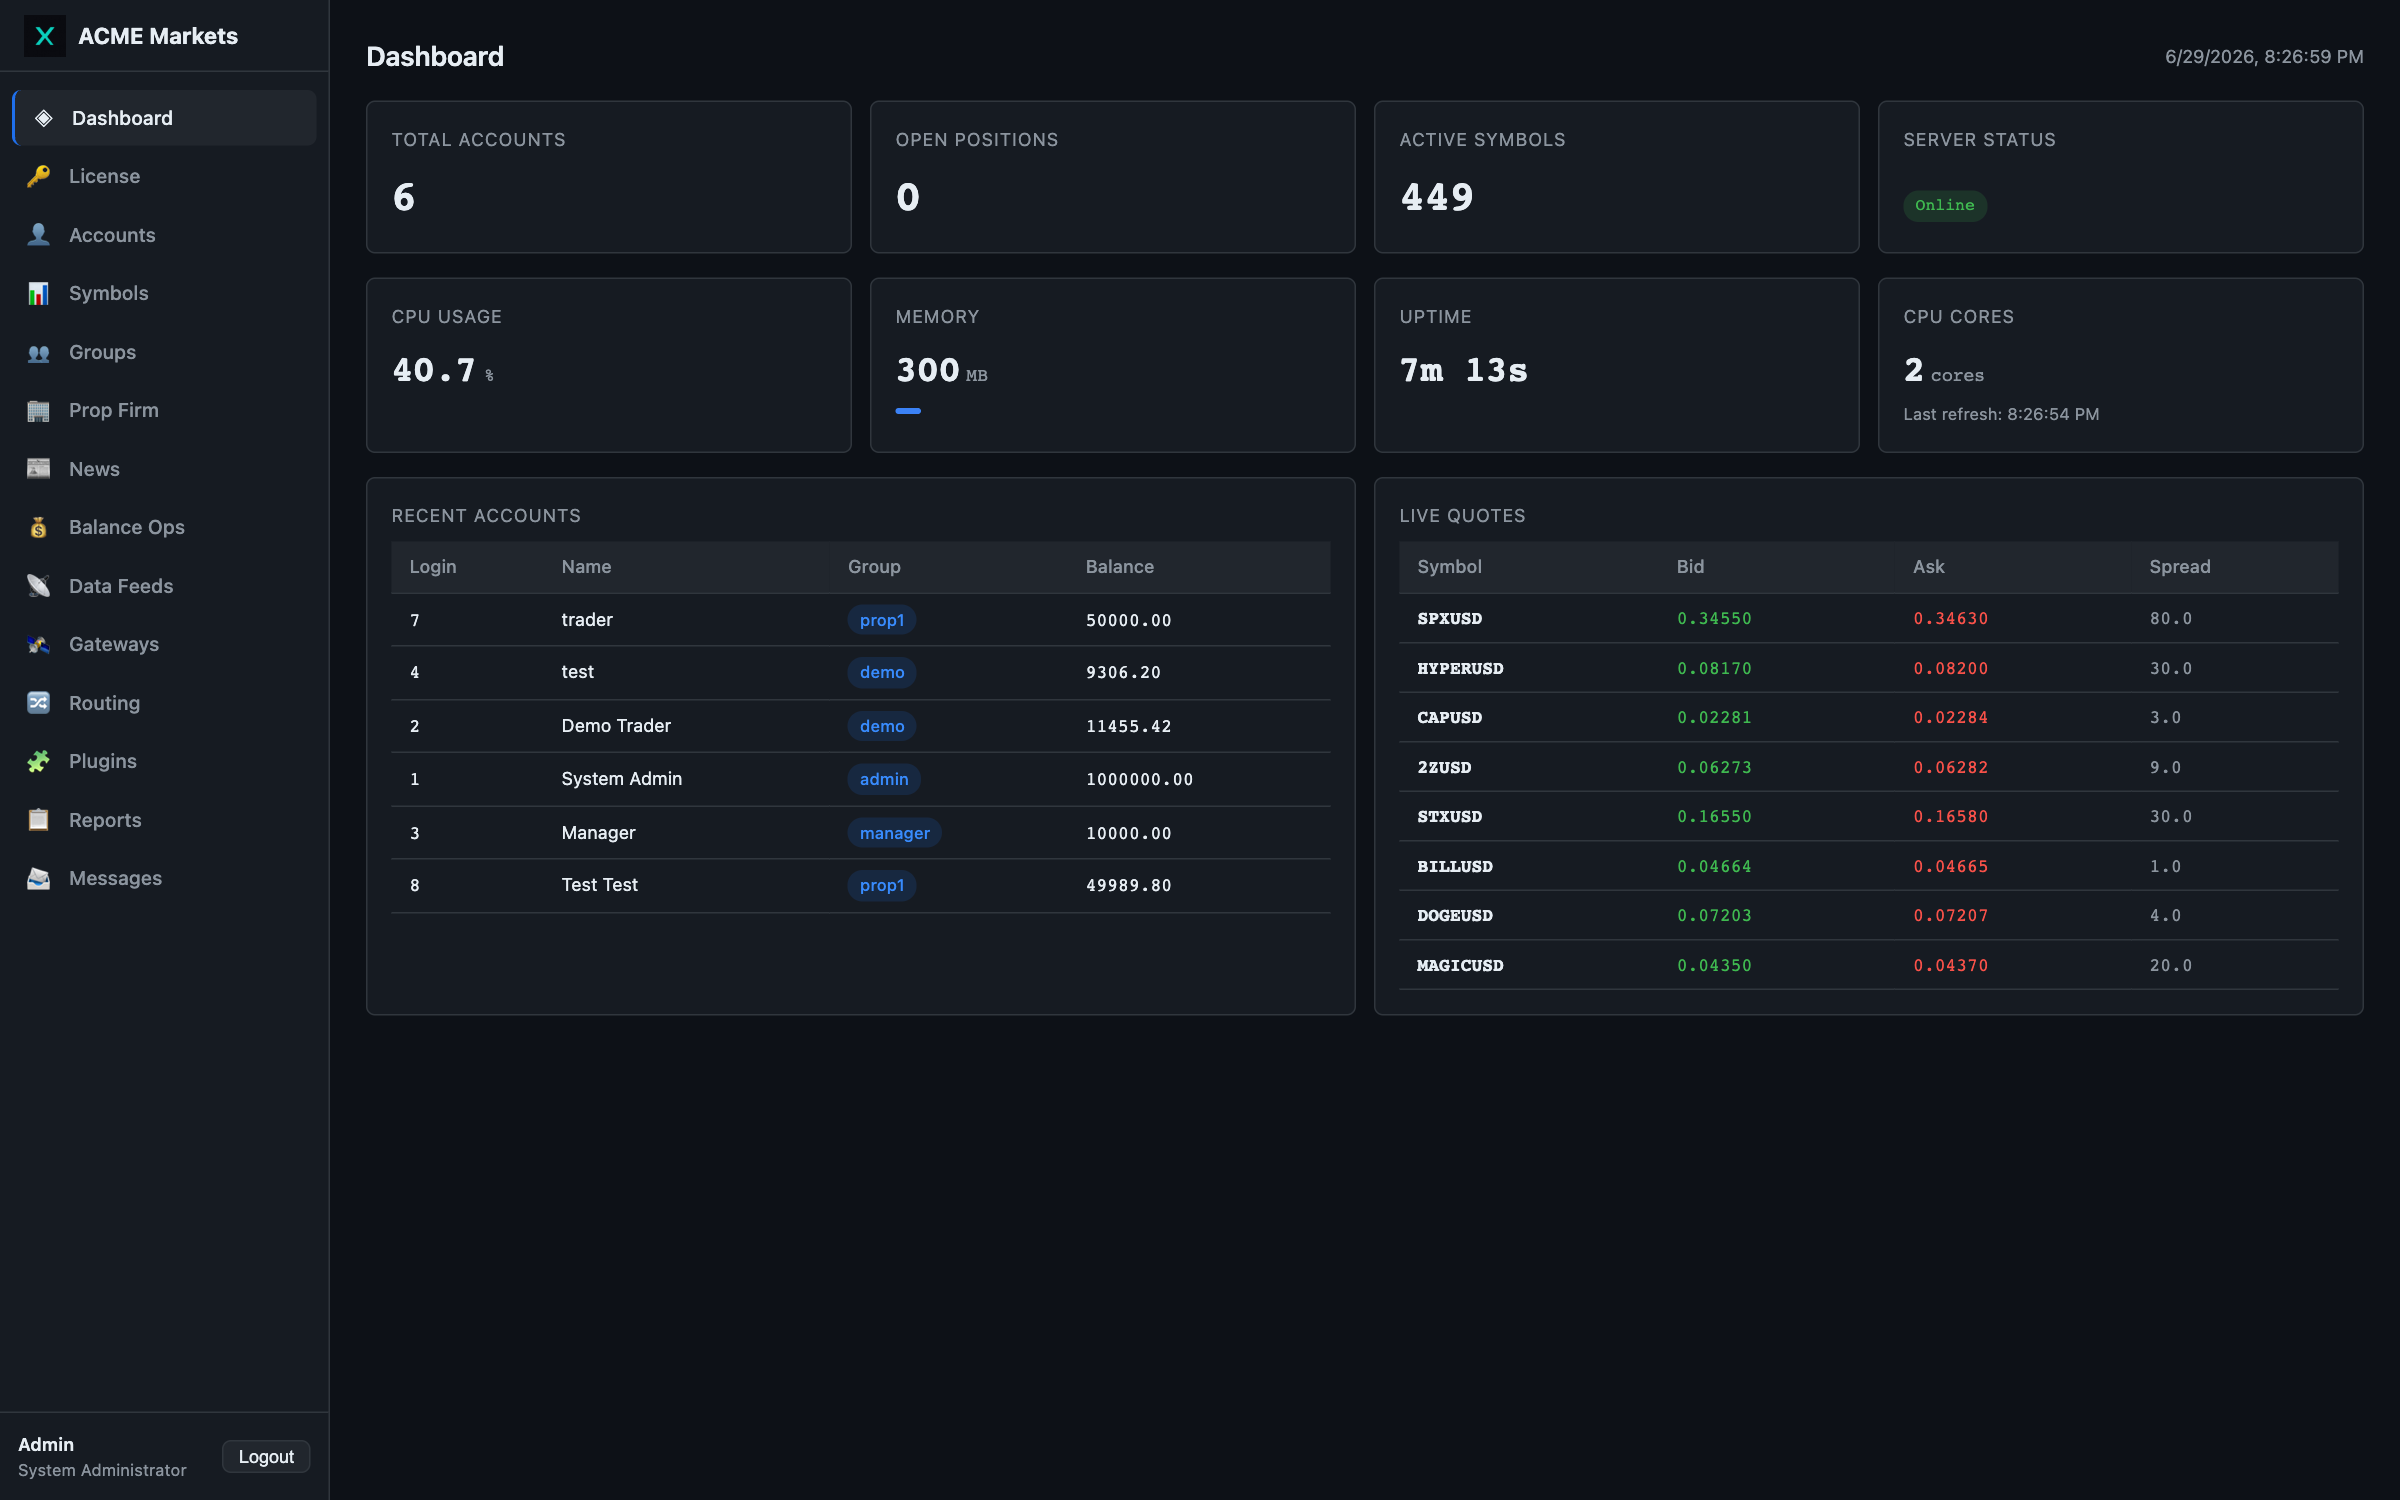This screenshot has width=2400, height=1500.
Task: Click the Symbols bar chart icon
Action: pos(38,293)
